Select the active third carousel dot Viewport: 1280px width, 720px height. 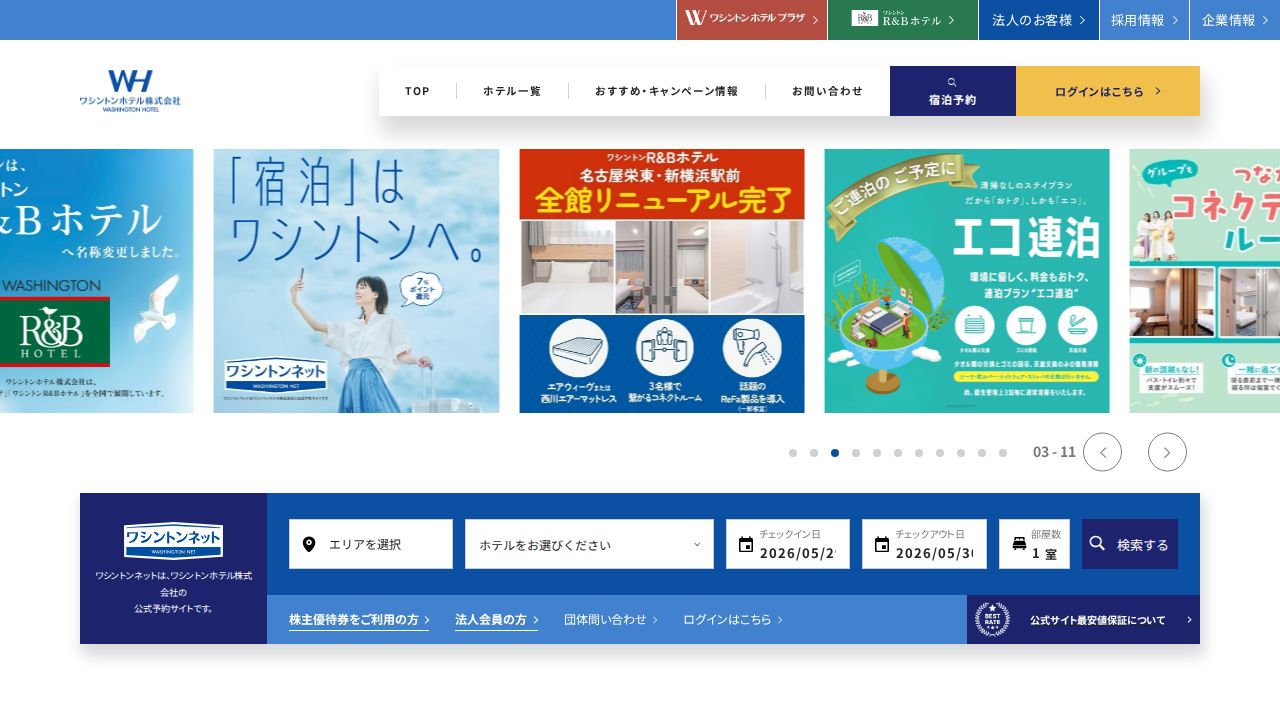[x=835, y=453]
